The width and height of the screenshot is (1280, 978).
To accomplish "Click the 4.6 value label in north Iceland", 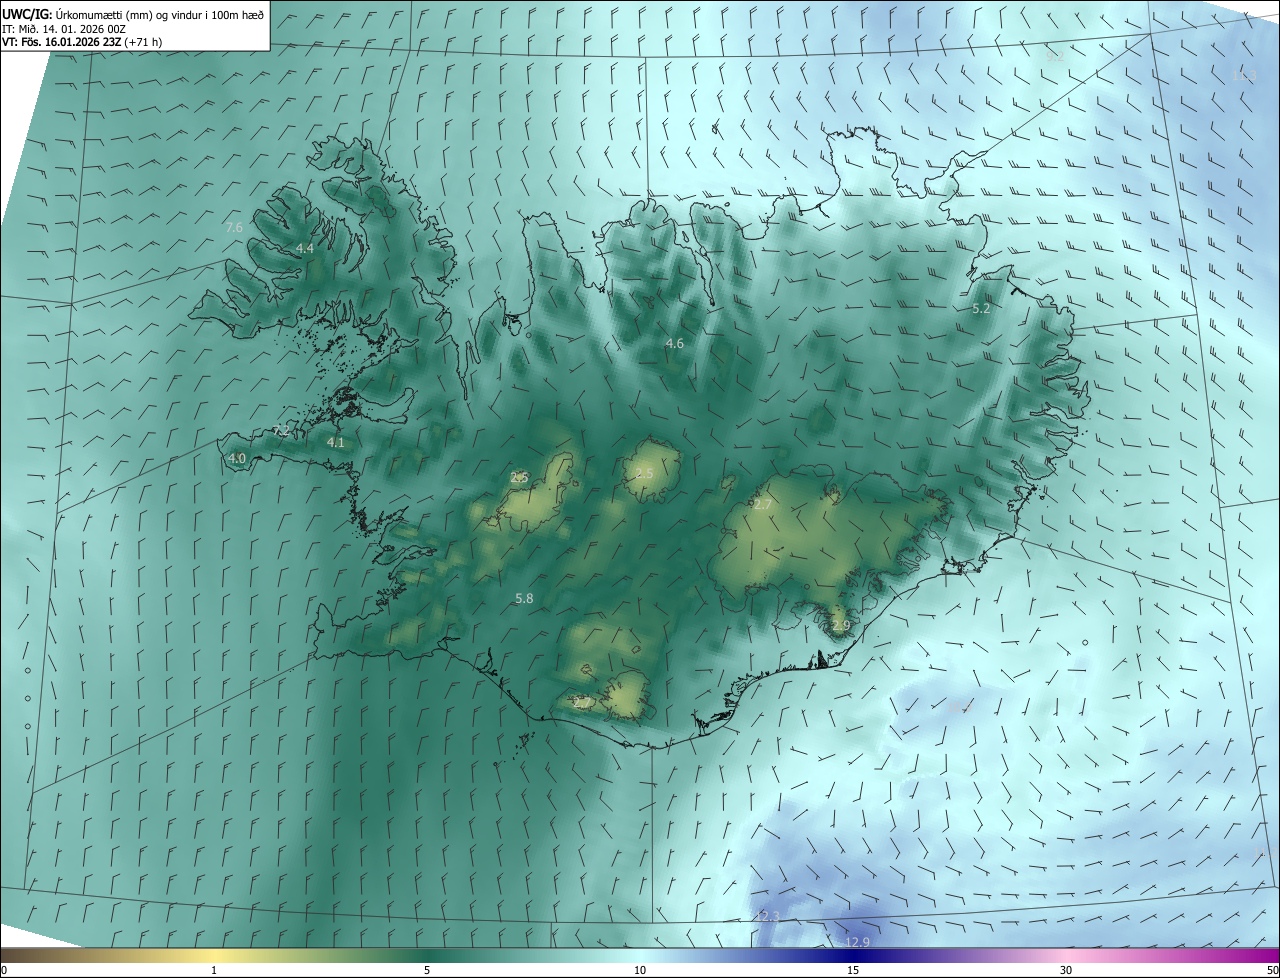I will (x=675, y=343).
